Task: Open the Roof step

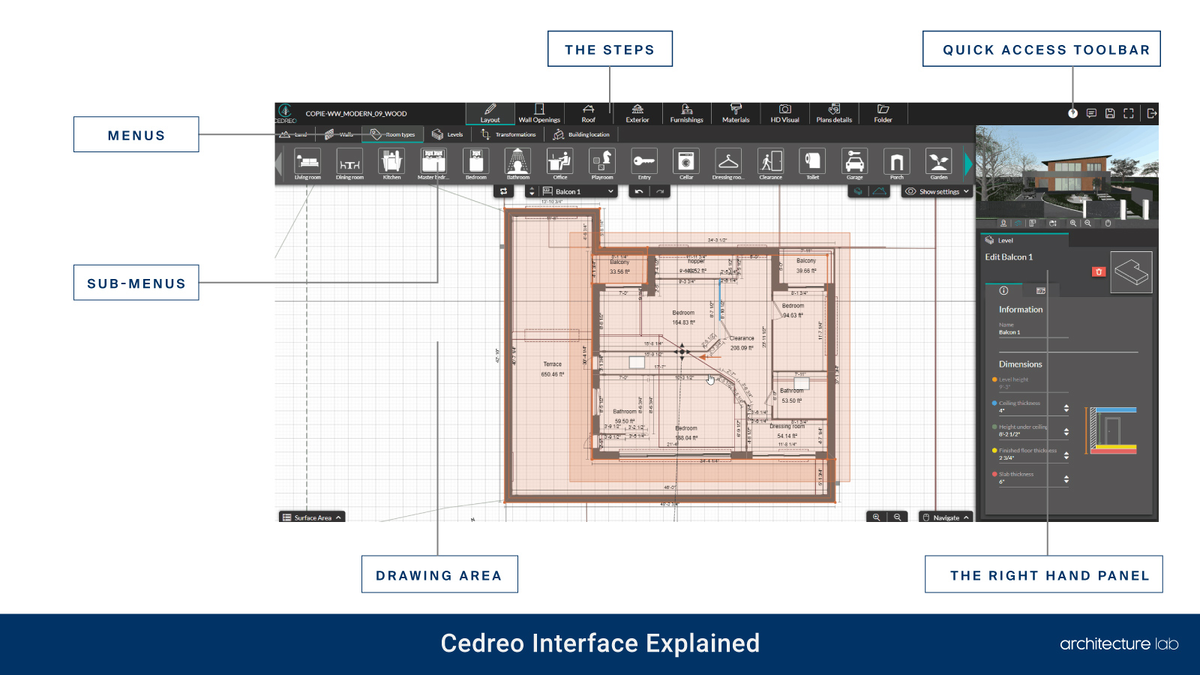Action: tap(588, 113)
